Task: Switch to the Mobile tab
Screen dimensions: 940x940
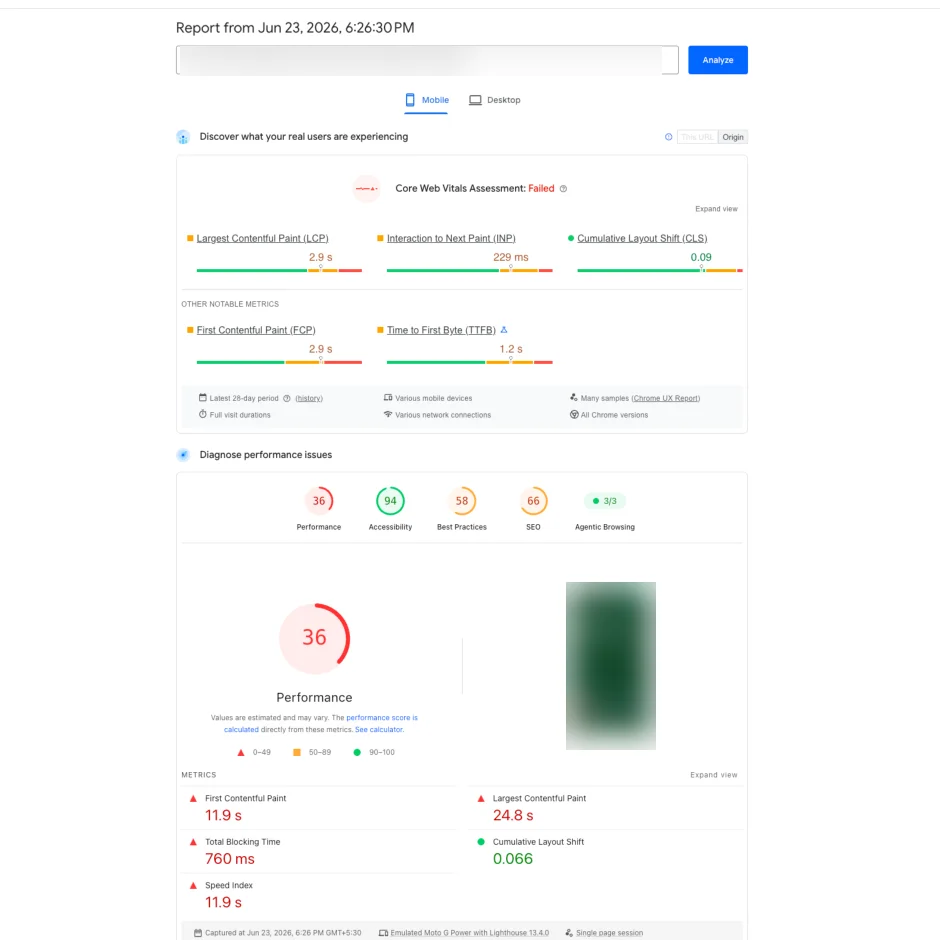Action: pos(426,100)
